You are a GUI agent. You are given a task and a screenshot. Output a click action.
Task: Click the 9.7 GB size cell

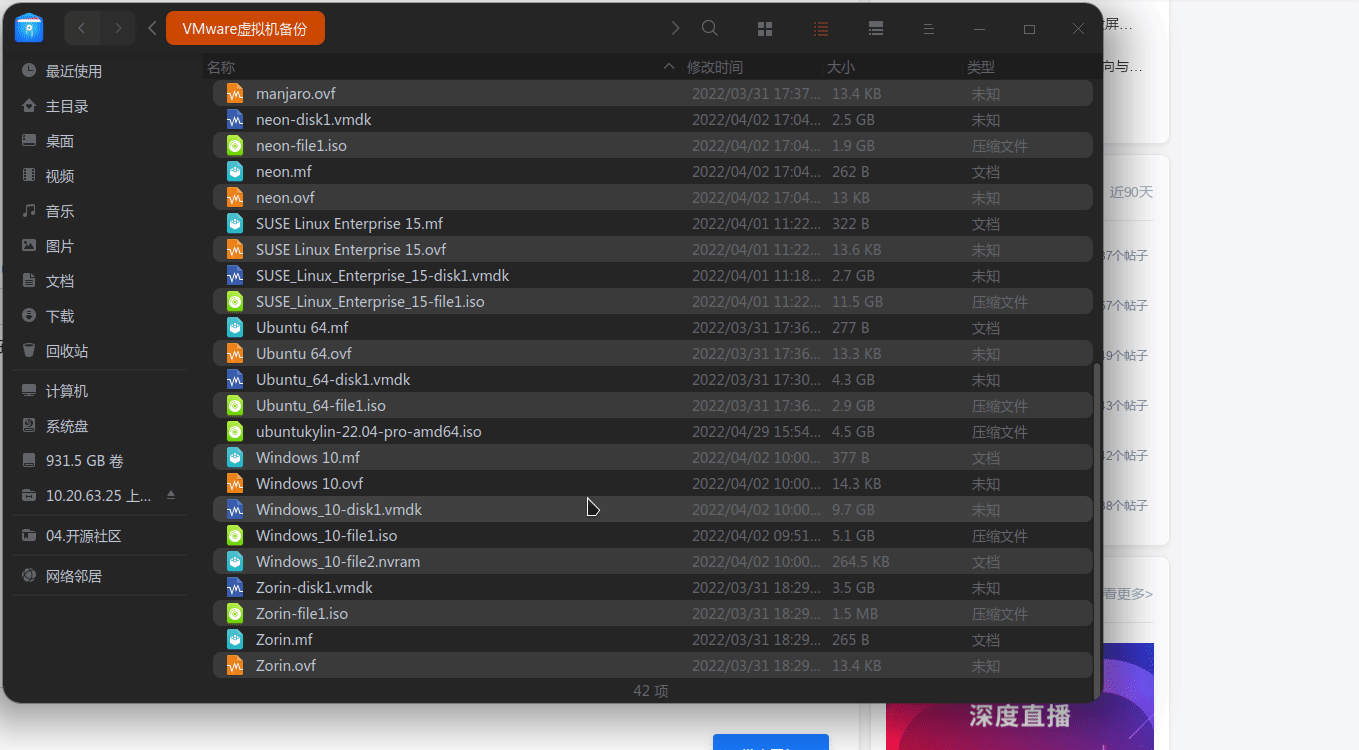click(x=853, y=509)
